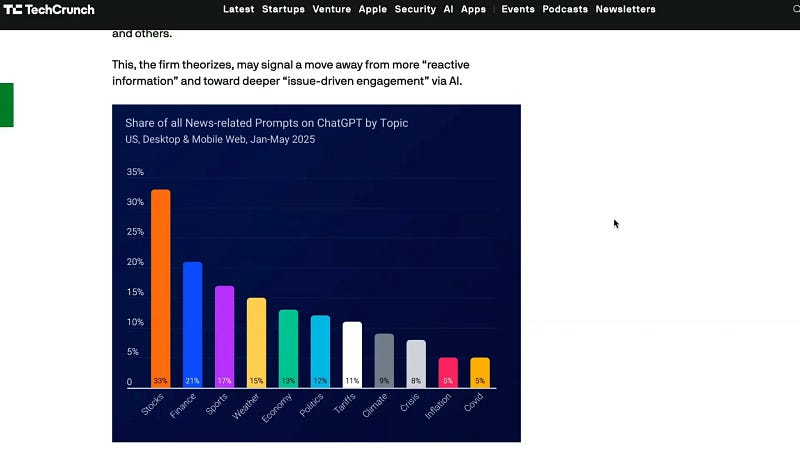This screenshot has height=450, width=800.
Task: Open the Apps section
Action: pyautogui.click(x=473, y=9)
